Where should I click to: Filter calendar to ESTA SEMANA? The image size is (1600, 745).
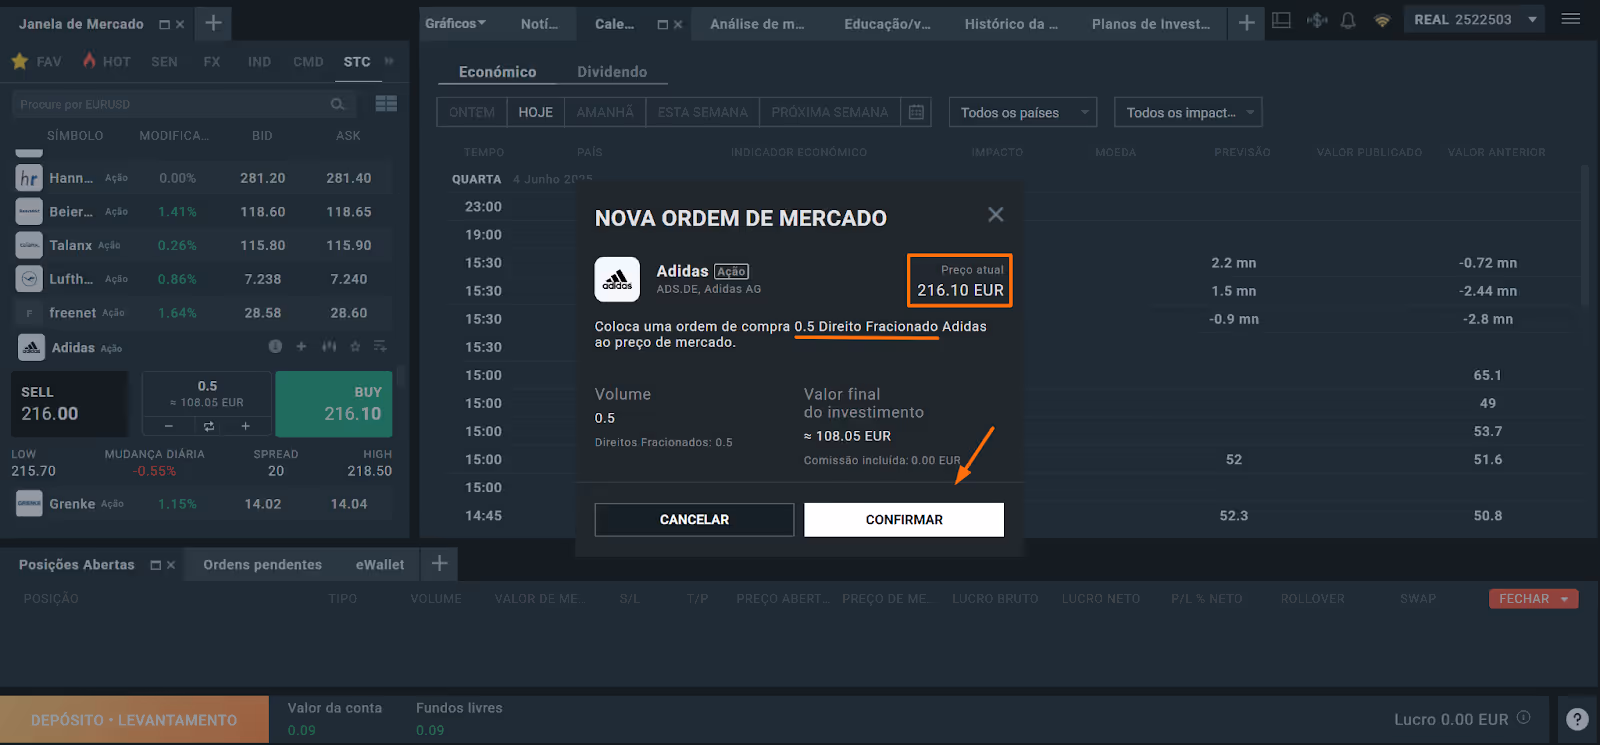(703, 112)
